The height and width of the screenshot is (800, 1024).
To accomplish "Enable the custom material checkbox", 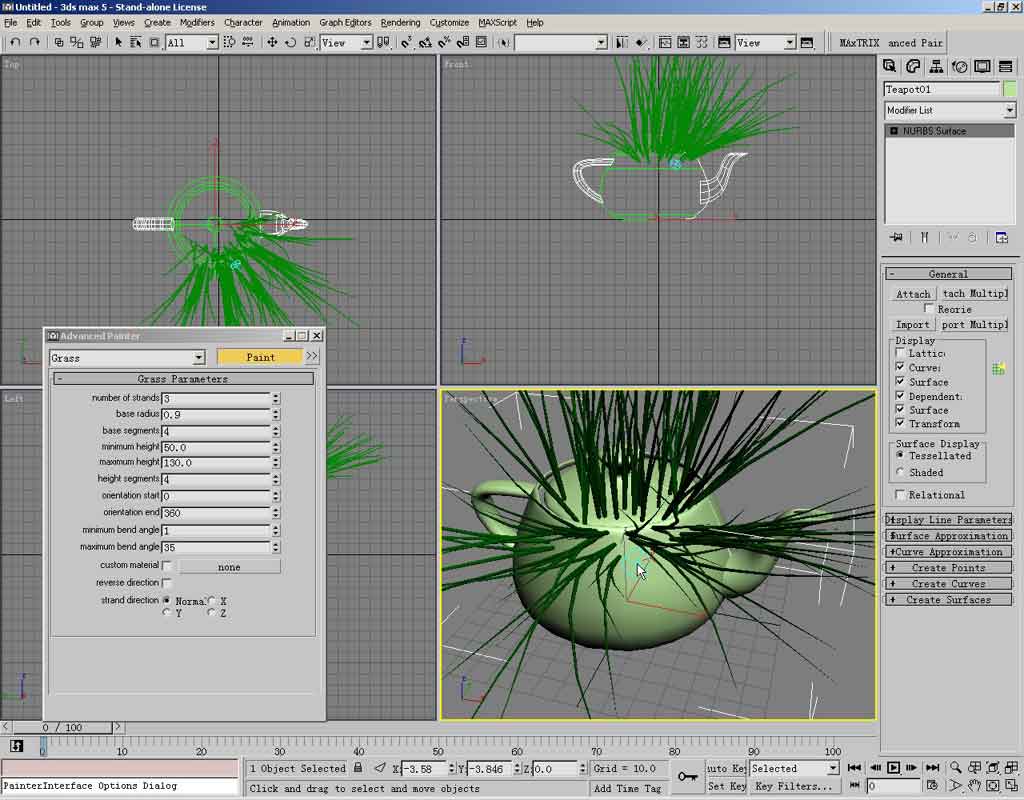I will click(167, 566).
